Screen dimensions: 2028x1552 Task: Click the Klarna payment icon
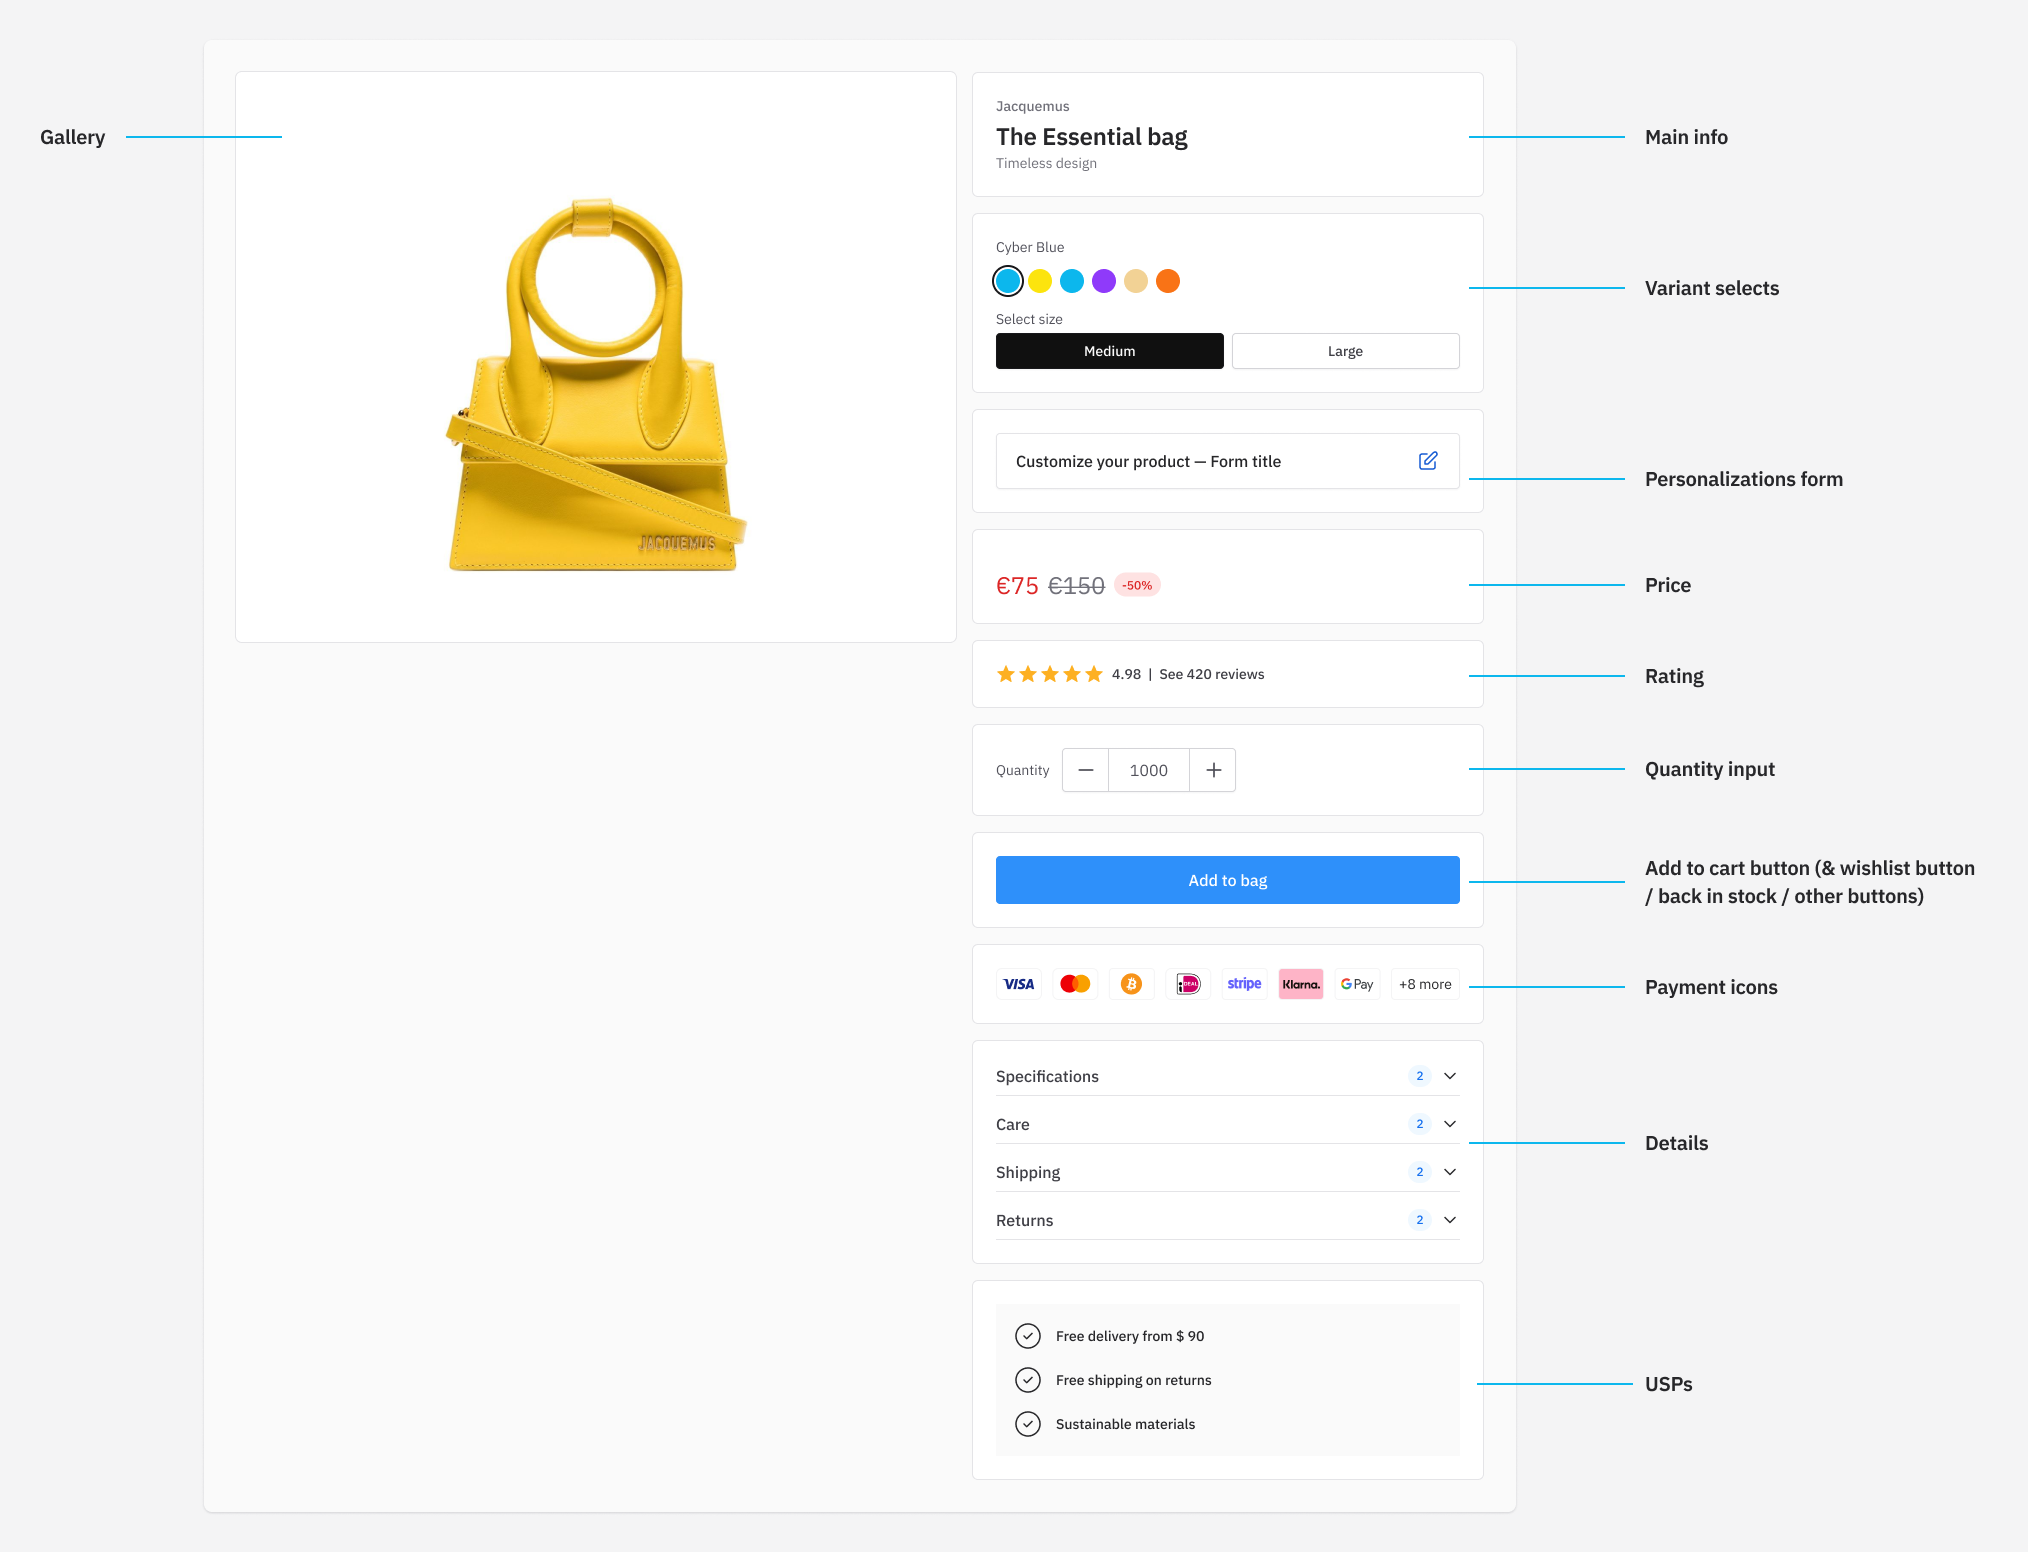(x=1301, y=984)
